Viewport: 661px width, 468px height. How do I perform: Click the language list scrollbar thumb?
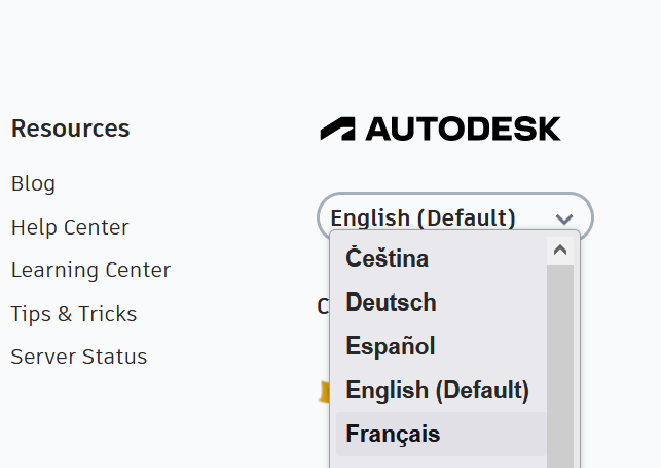pyautogui.click(x=560, y=340)
